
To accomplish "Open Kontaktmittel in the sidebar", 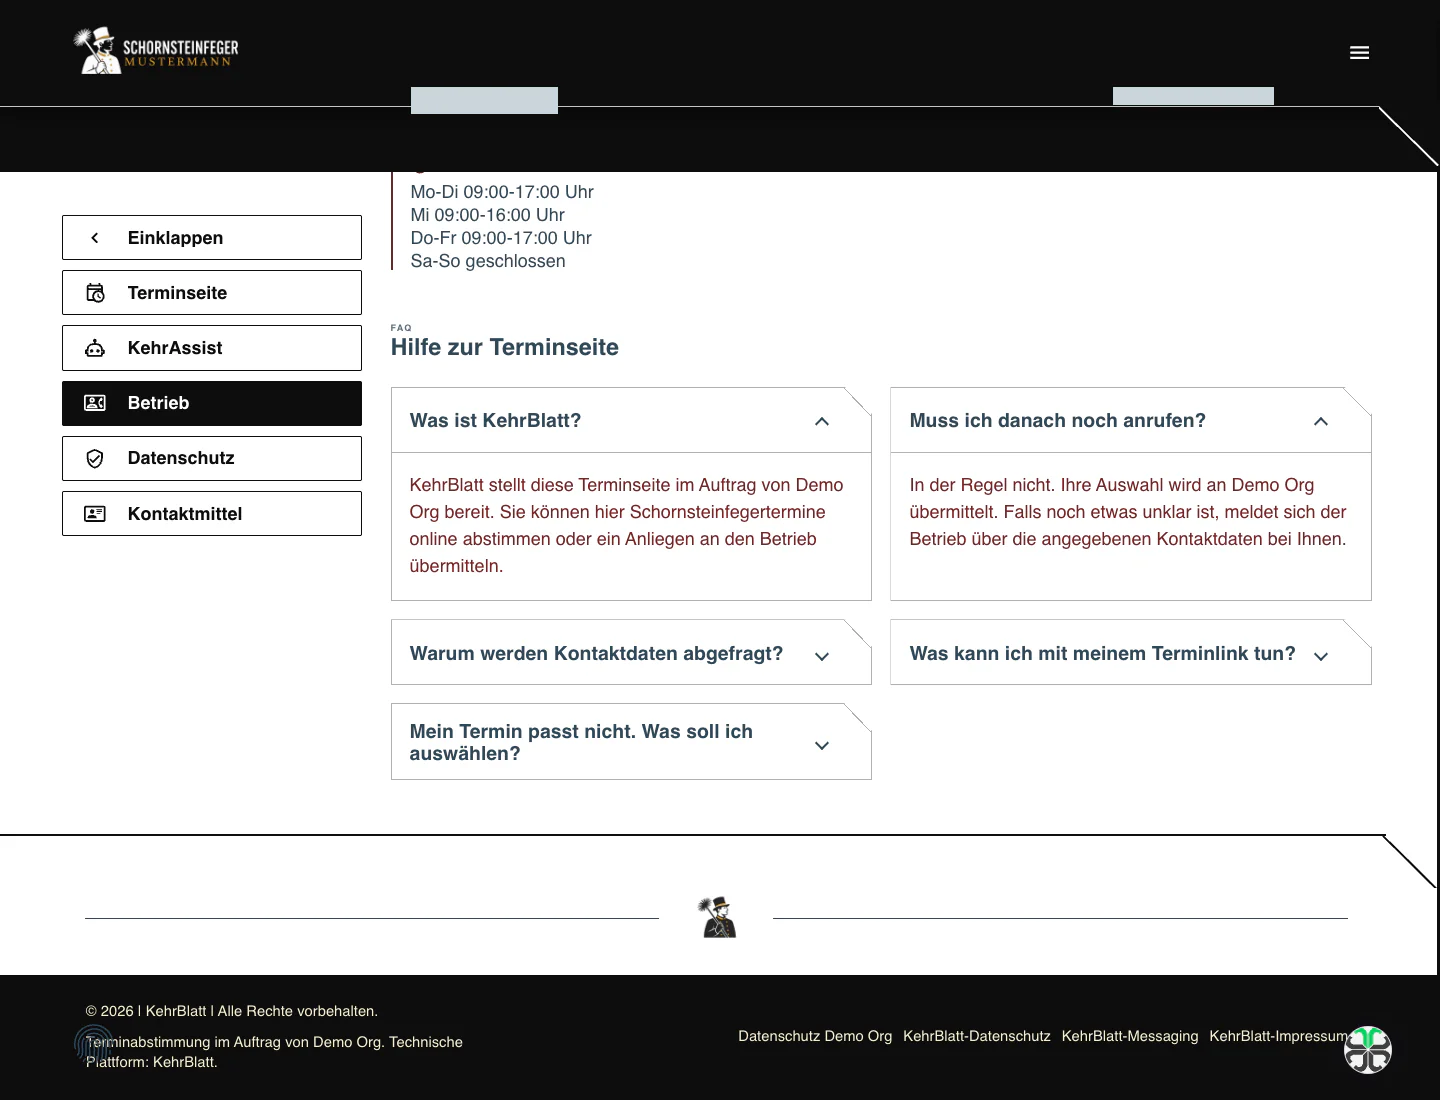I will click(212, 514).
